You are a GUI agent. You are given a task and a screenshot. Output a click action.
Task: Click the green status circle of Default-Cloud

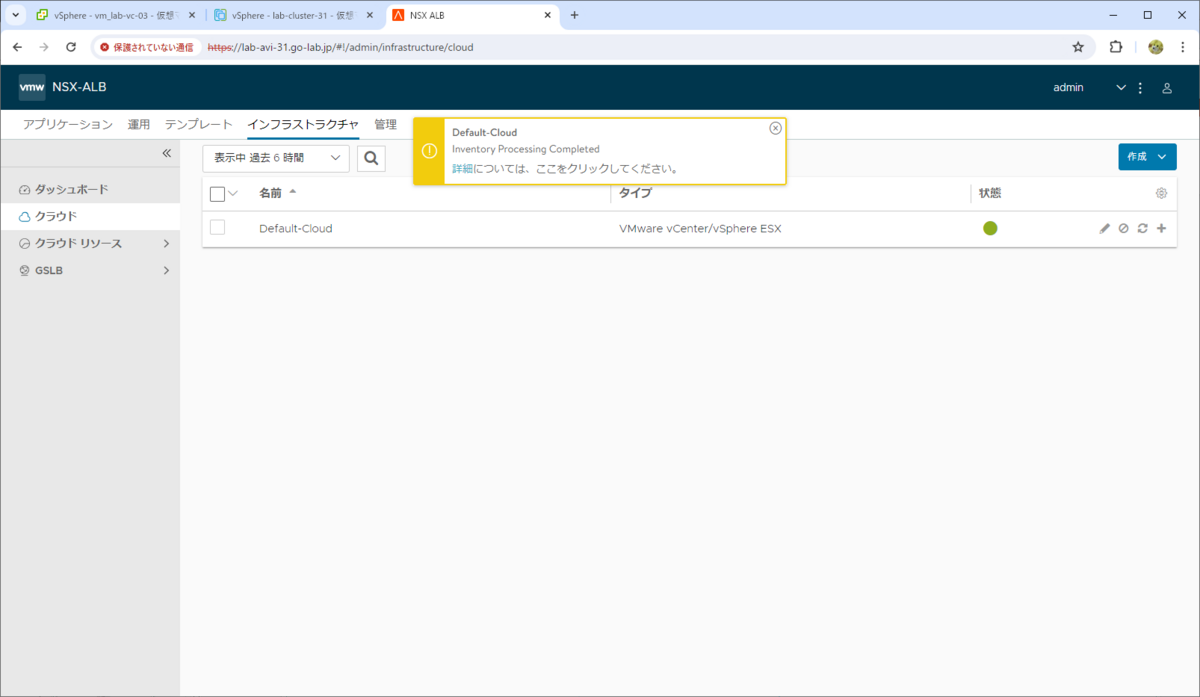pos(990,228)
